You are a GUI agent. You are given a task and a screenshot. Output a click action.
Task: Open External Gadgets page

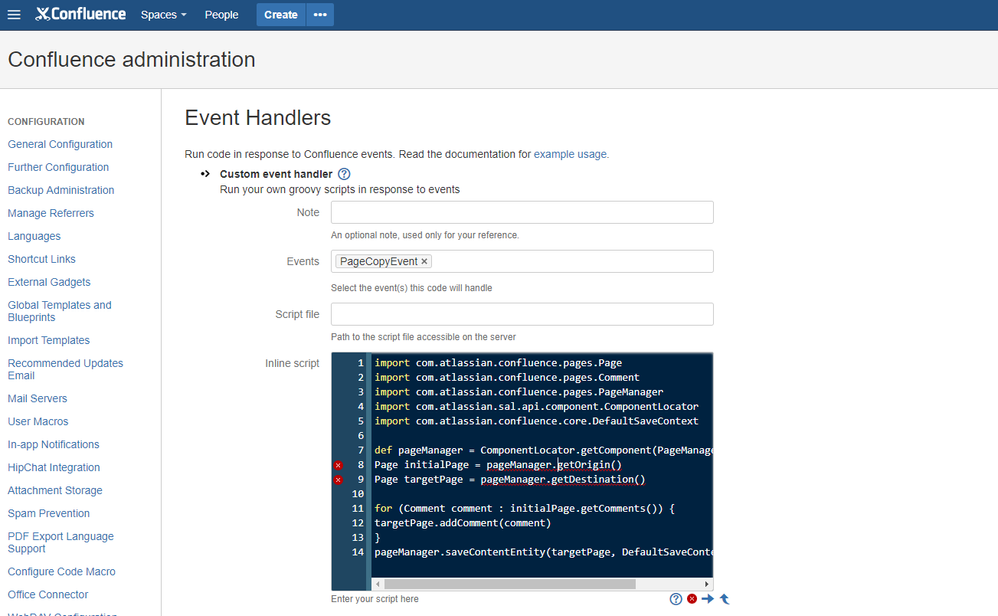pyautogui.click(x=49, y=282)
